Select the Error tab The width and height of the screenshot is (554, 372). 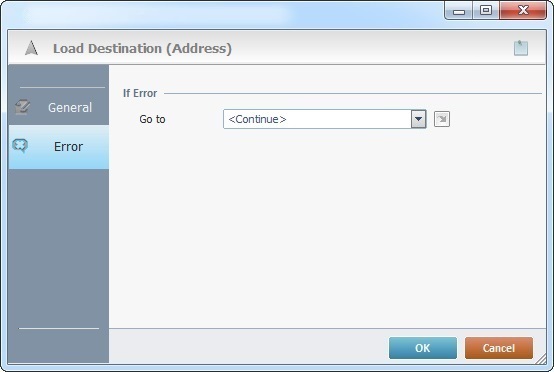(59, 147)
